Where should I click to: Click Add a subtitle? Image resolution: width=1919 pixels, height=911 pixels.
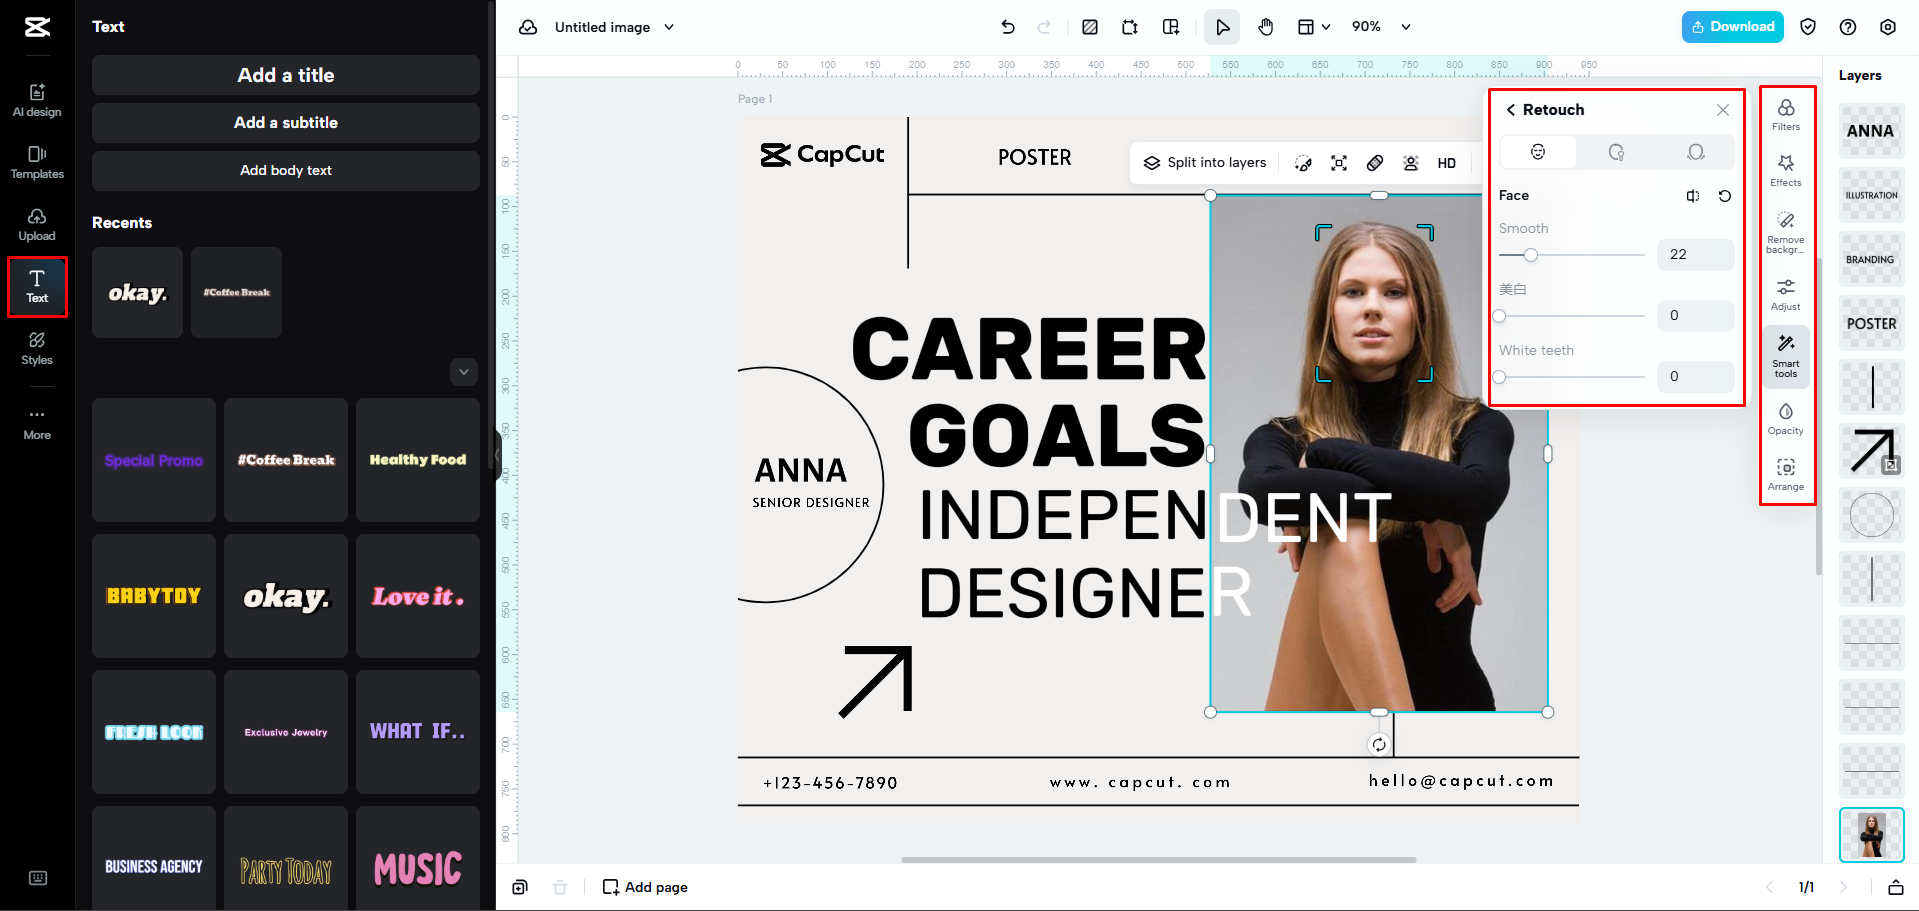coord(285,122)
